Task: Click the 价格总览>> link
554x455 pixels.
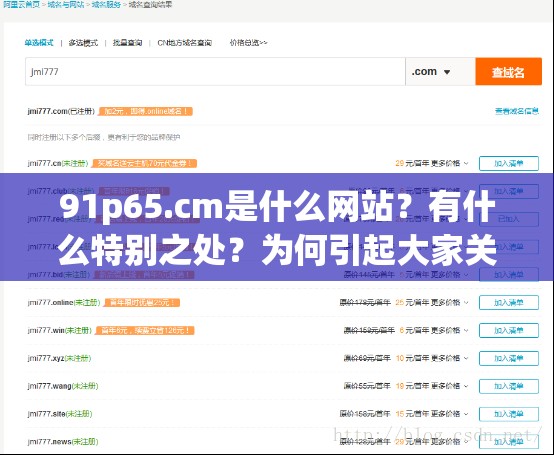Action: (x=248, y=43)
